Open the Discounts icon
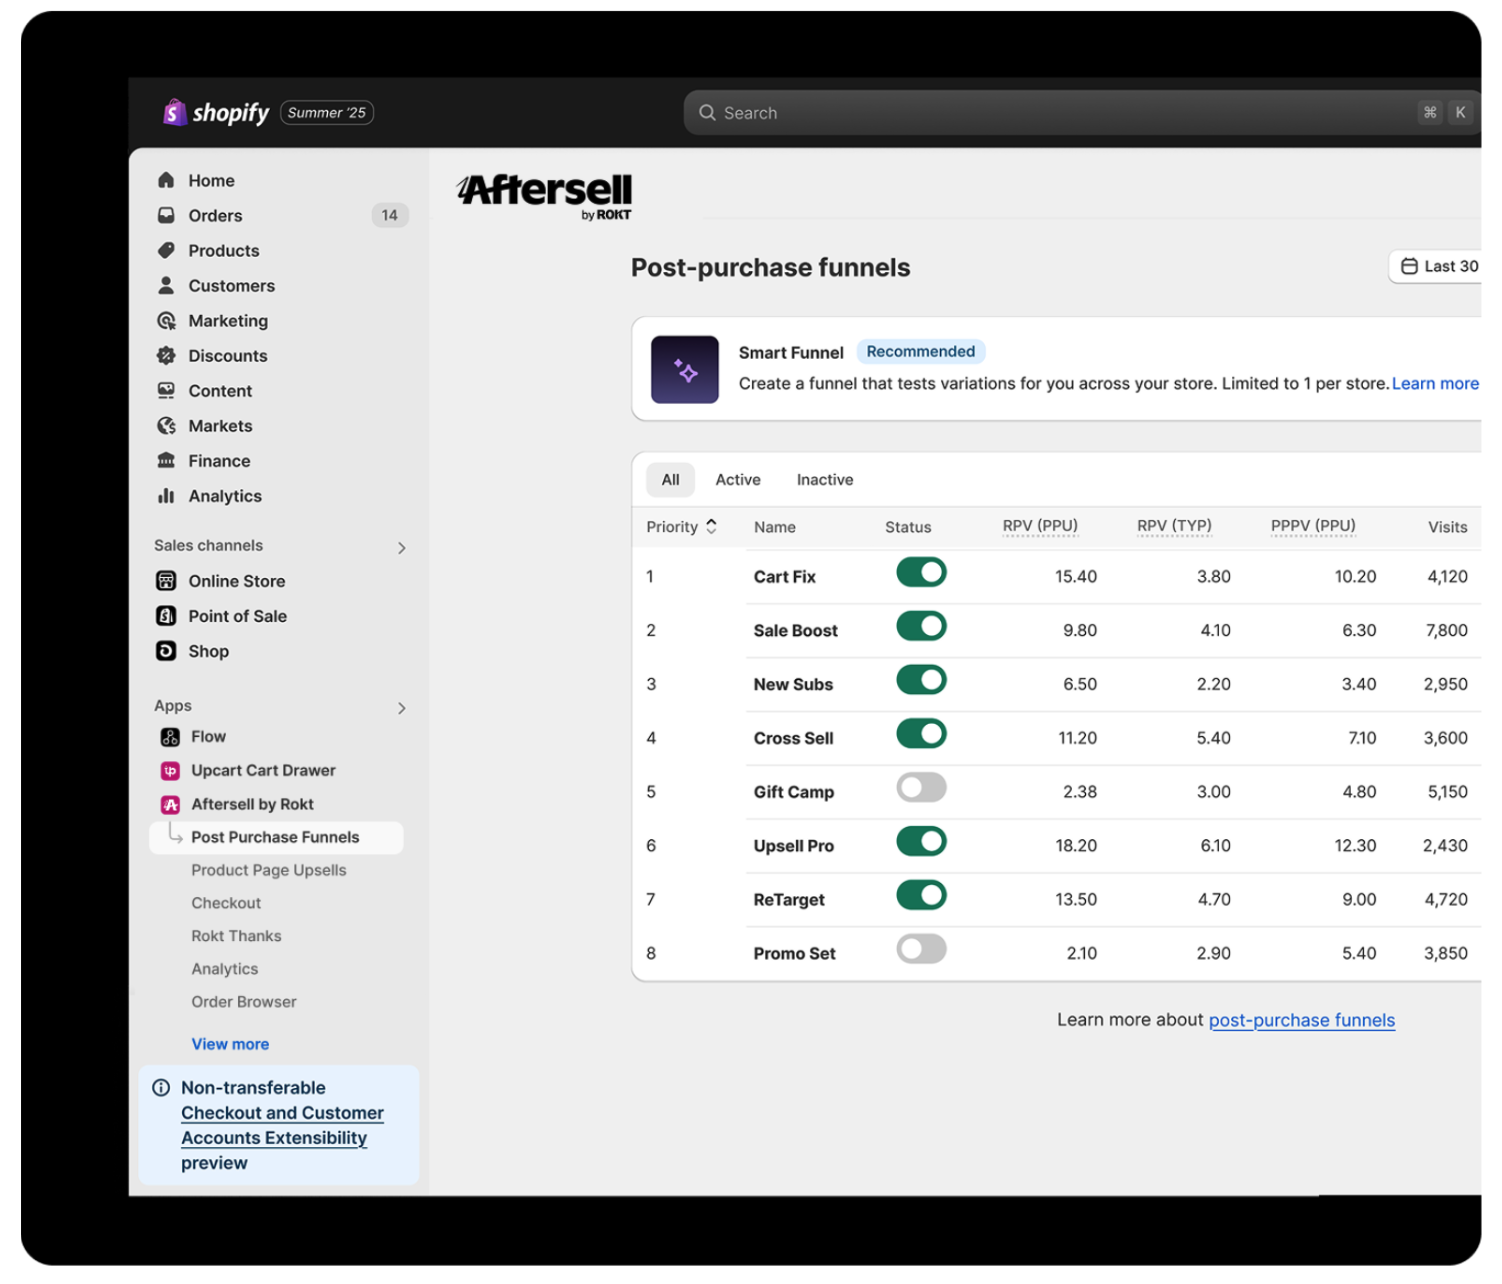This screenshot has height=1284, width=1502. coord(166,355)
